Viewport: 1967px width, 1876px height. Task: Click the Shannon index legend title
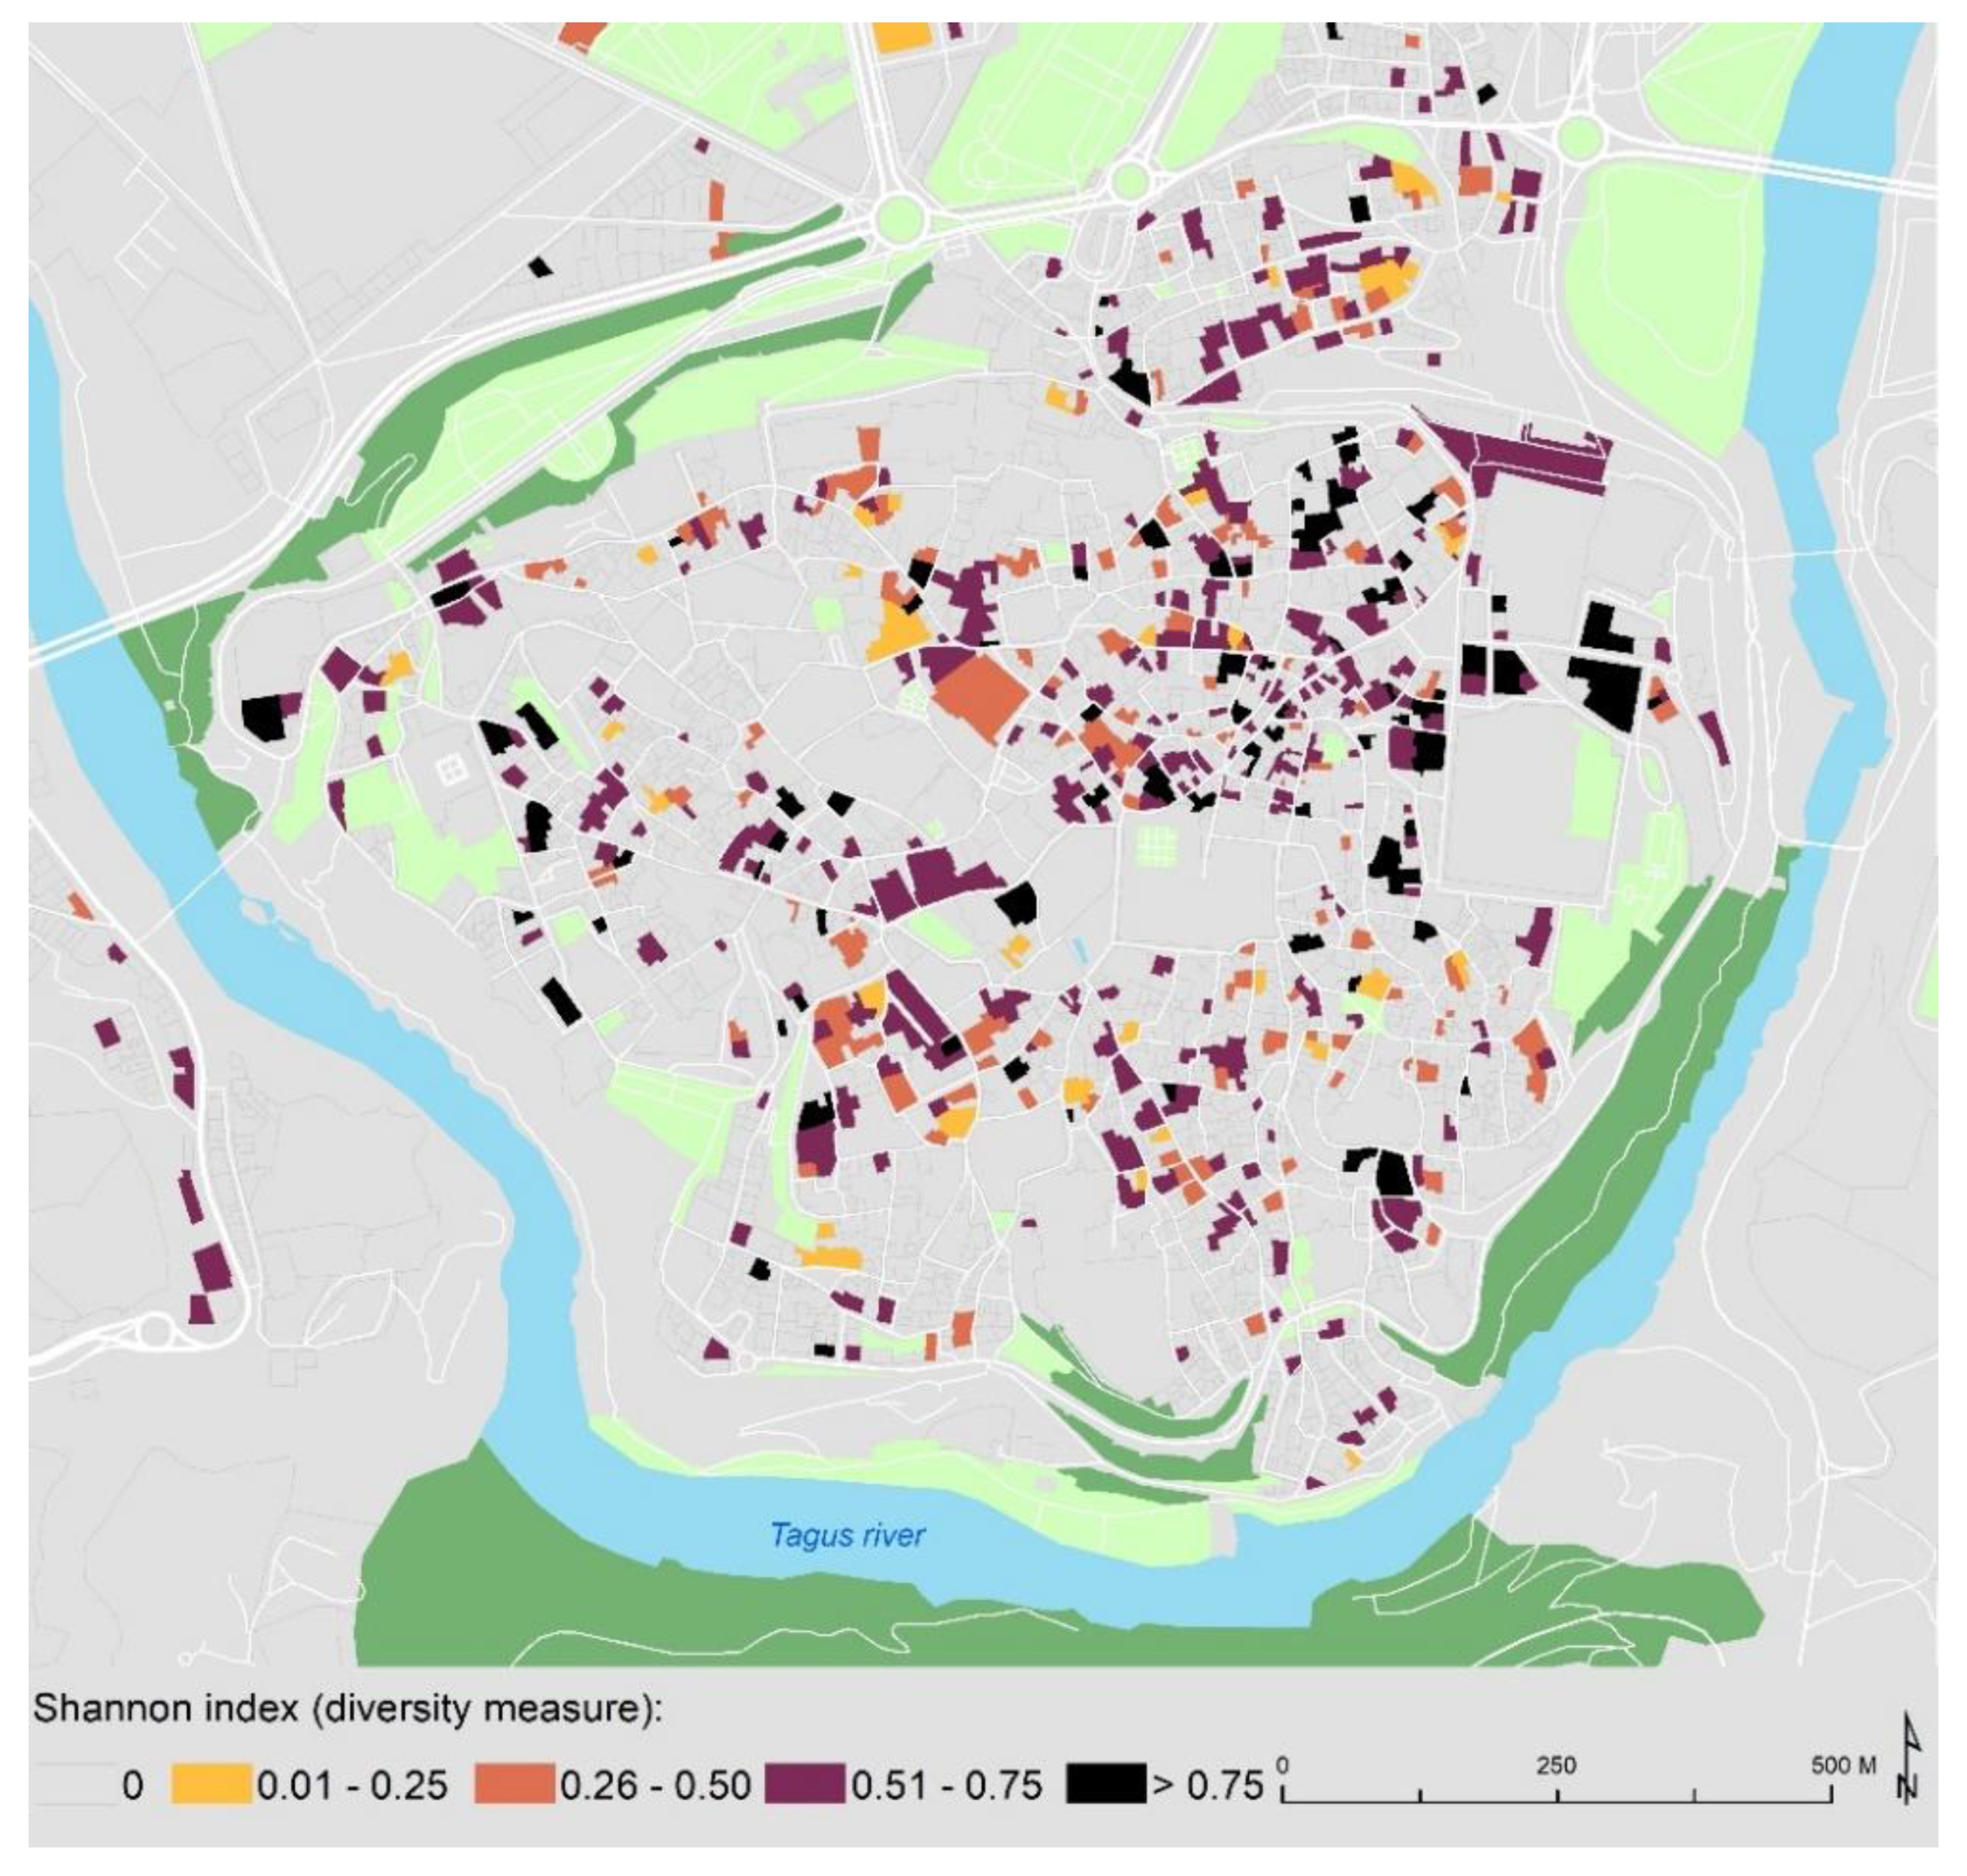click(x=348, y=1708)
